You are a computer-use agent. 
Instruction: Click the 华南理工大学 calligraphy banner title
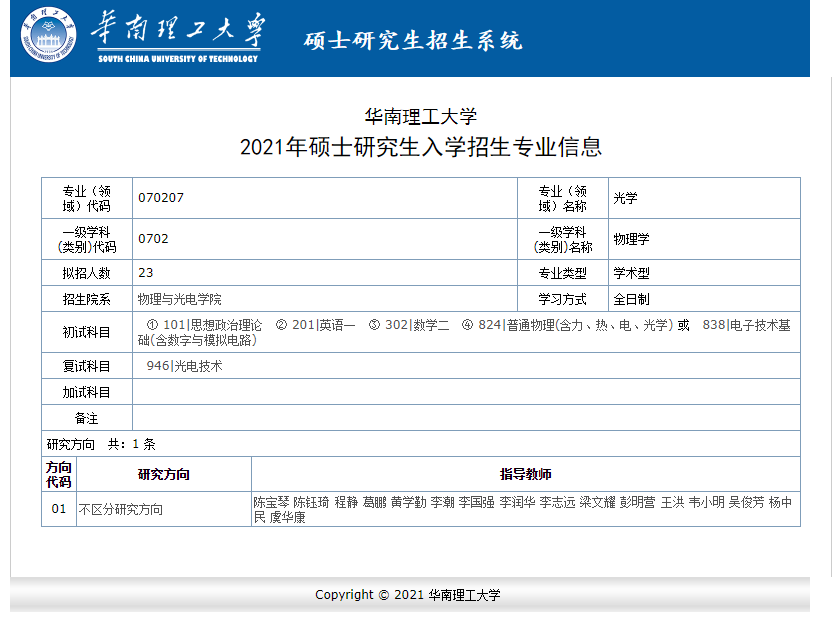point(178,30)
